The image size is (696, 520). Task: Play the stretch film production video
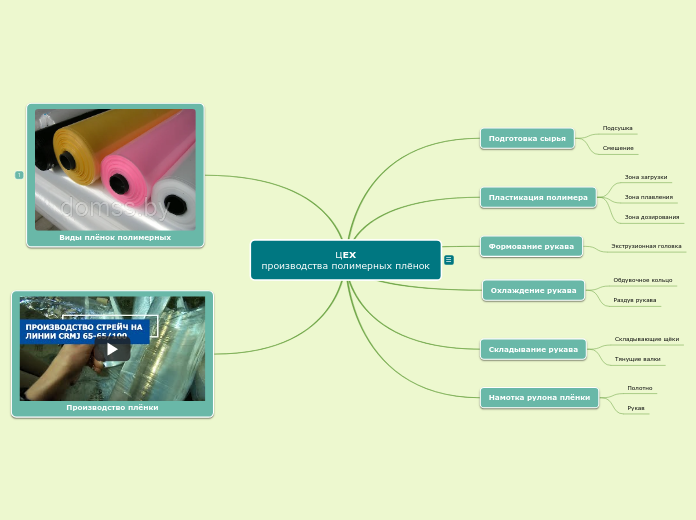pyautogui.click(x=112, y=349)
